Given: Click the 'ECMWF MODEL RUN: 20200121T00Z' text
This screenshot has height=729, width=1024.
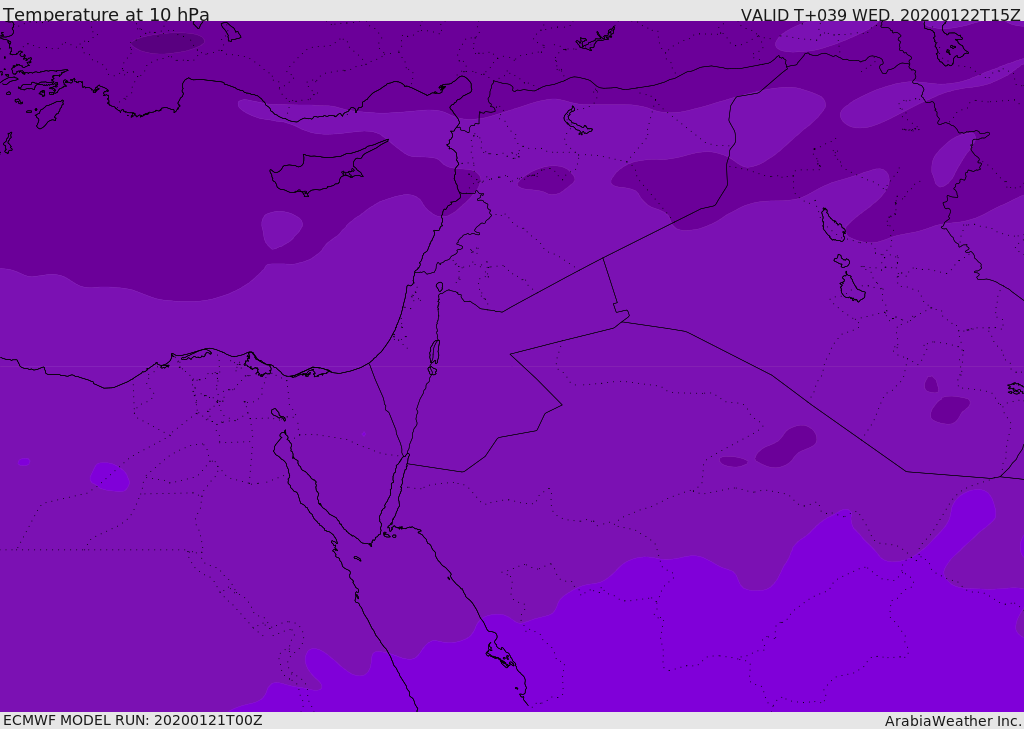Looking at the screenshot, I should point(133,720).
